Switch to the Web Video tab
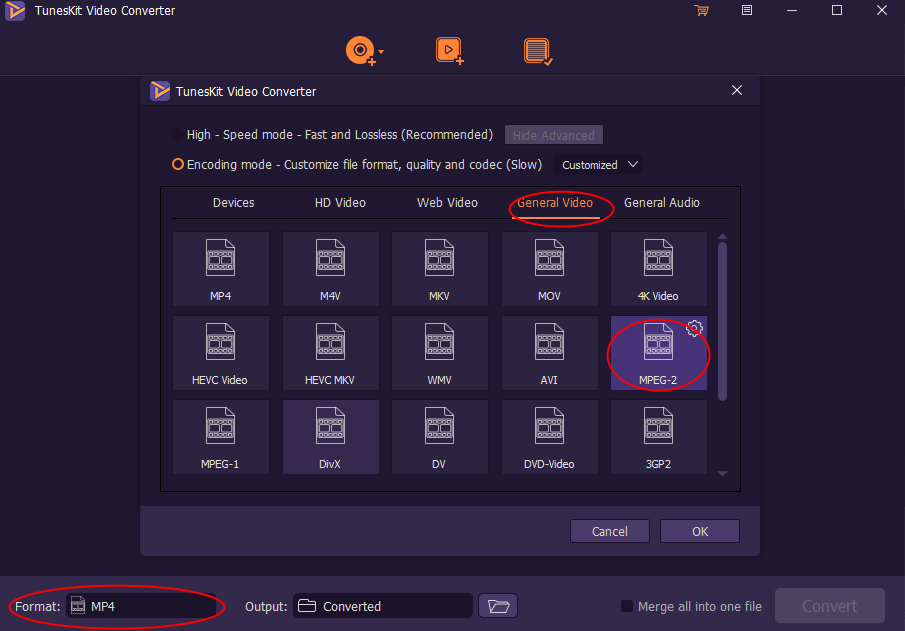 coord(447,203)
